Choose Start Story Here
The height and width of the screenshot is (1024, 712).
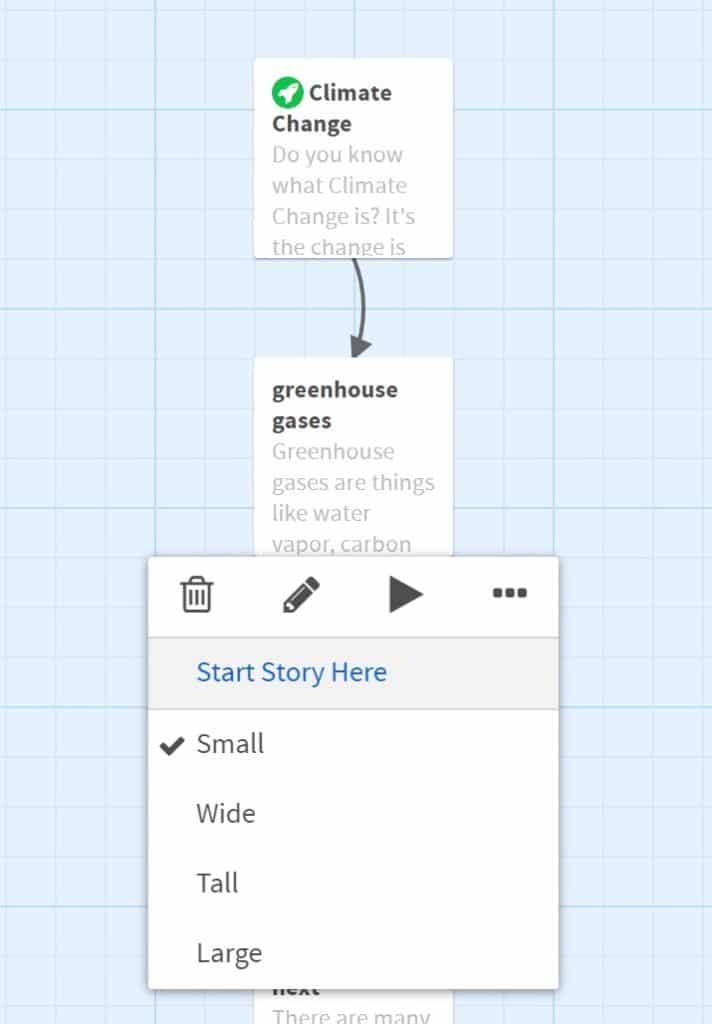pos(353,673)
